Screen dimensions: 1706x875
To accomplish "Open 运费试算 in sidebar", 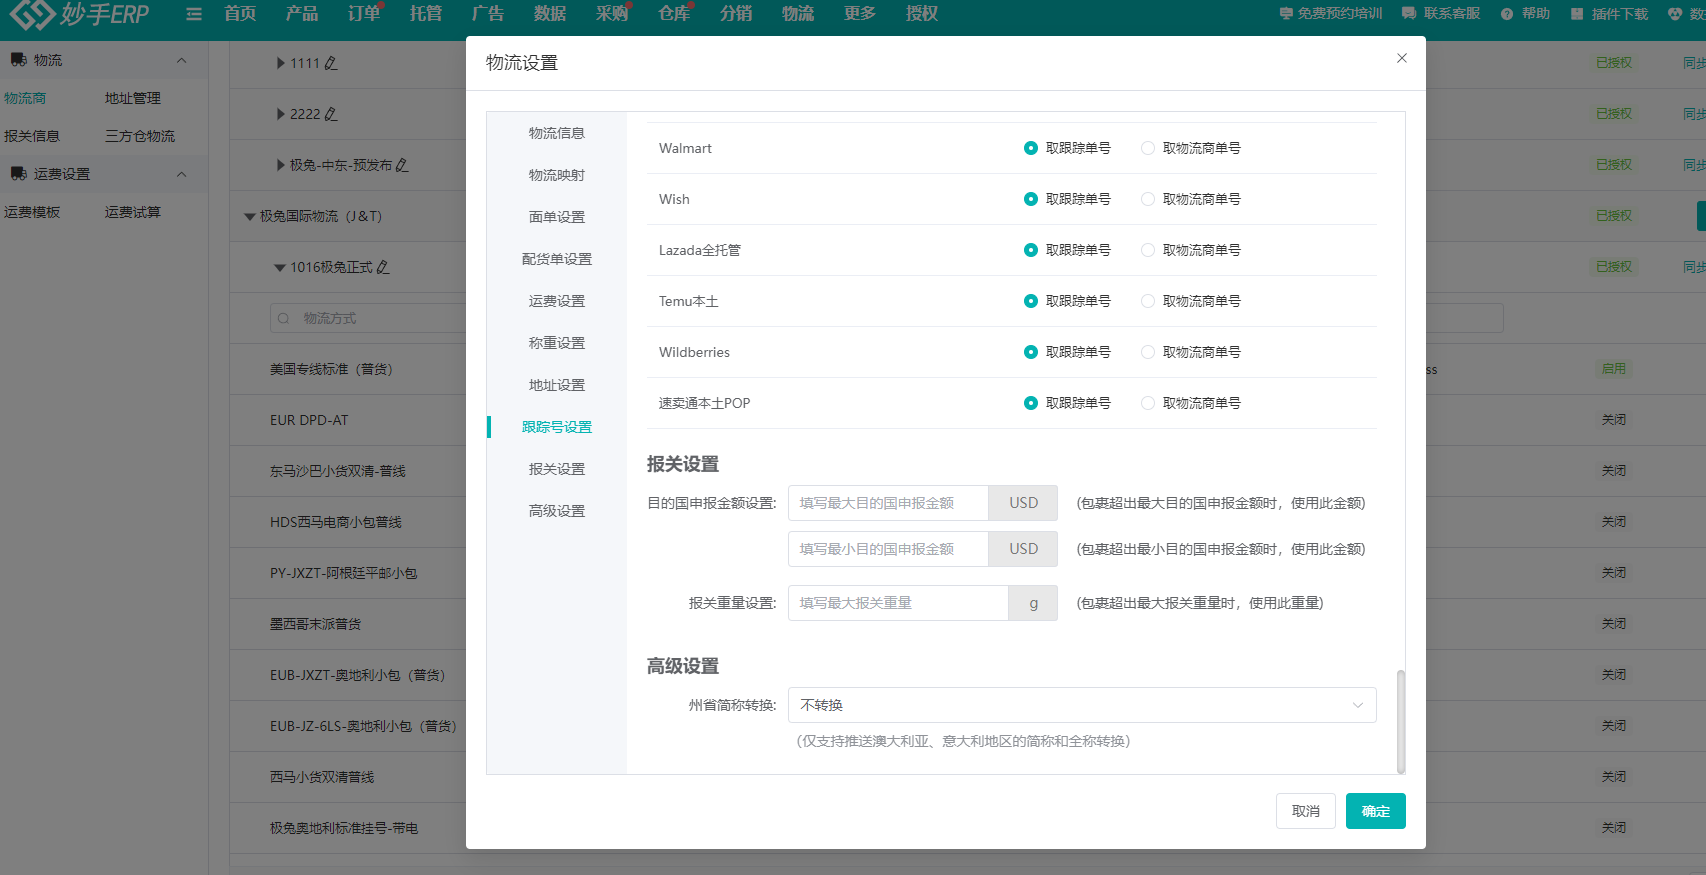I will click(133, 212).
